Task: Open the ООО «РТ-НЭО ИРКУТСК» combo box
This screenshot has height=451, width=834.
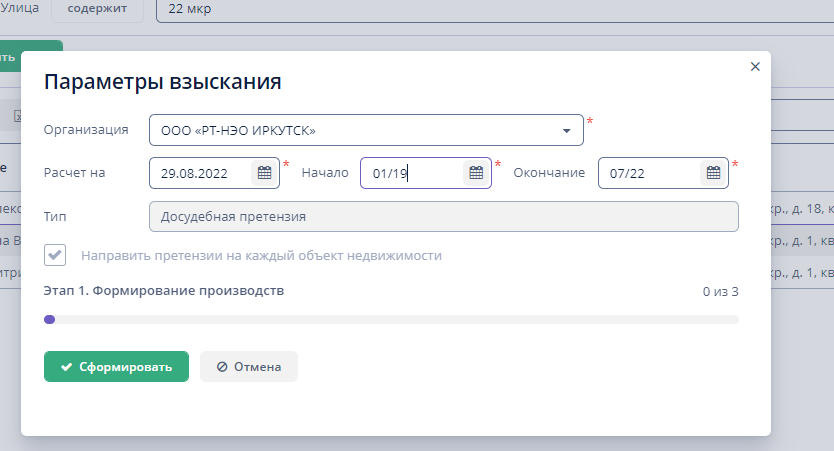Action: click(350, 130)
